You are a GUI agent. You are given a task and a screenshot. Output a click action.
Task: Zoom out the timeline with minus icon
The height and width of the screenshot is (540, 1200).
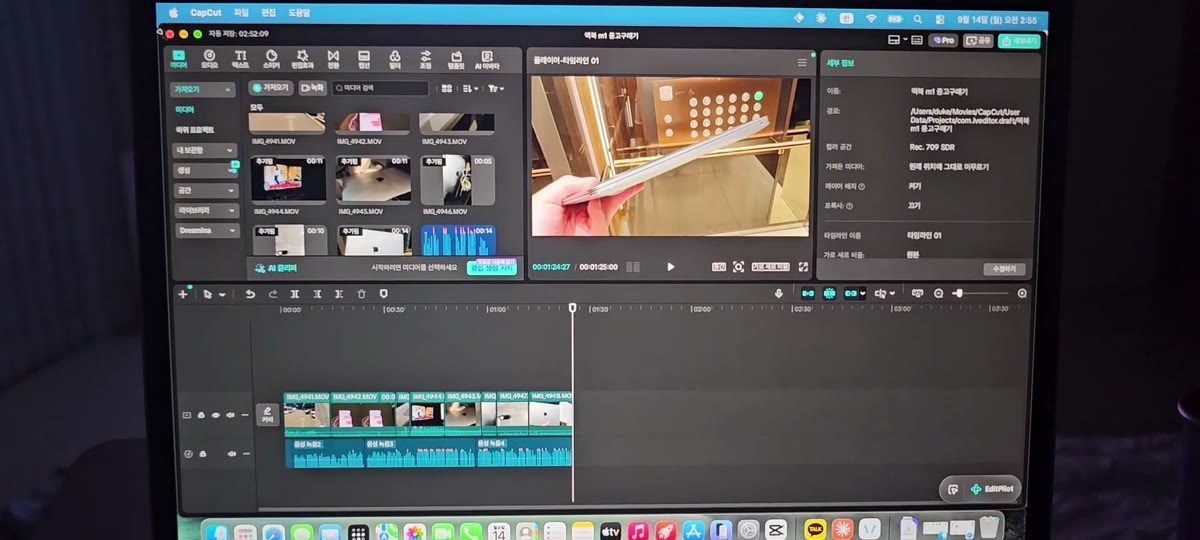click(x=939, y=294)
